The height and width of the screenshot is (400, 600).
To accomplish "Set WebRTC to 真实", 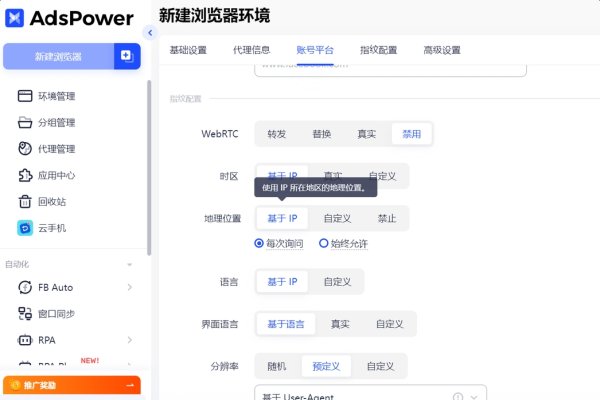I will coord(367,134).
